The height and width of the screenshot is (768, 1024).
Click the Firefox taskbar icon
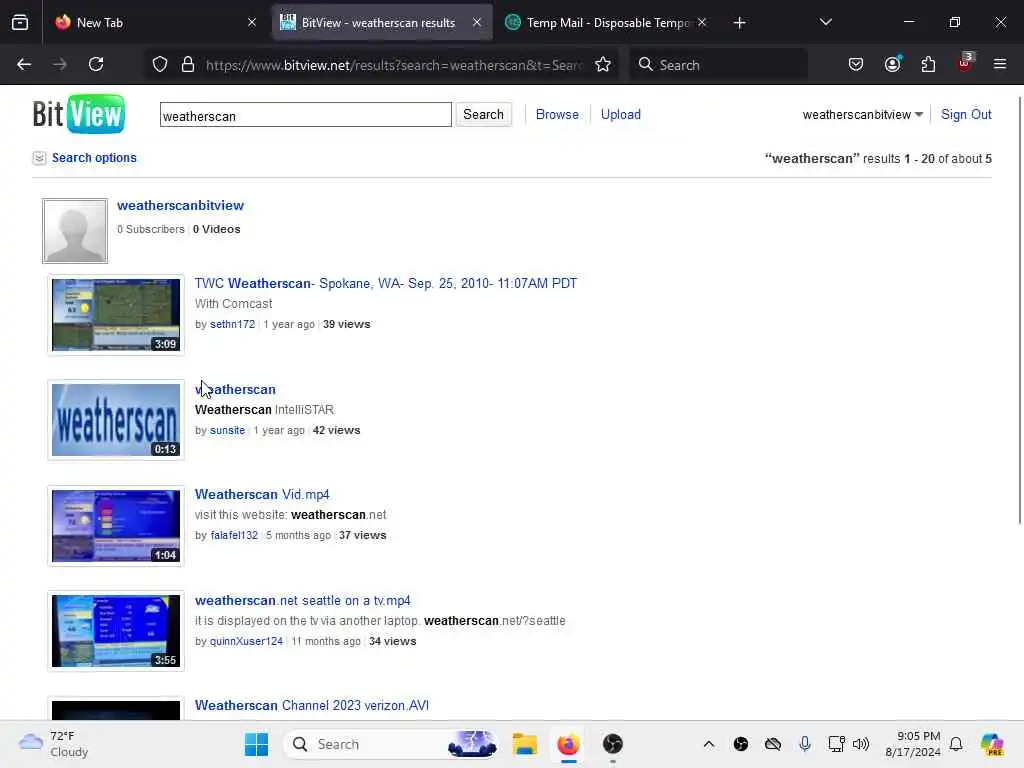568,744
